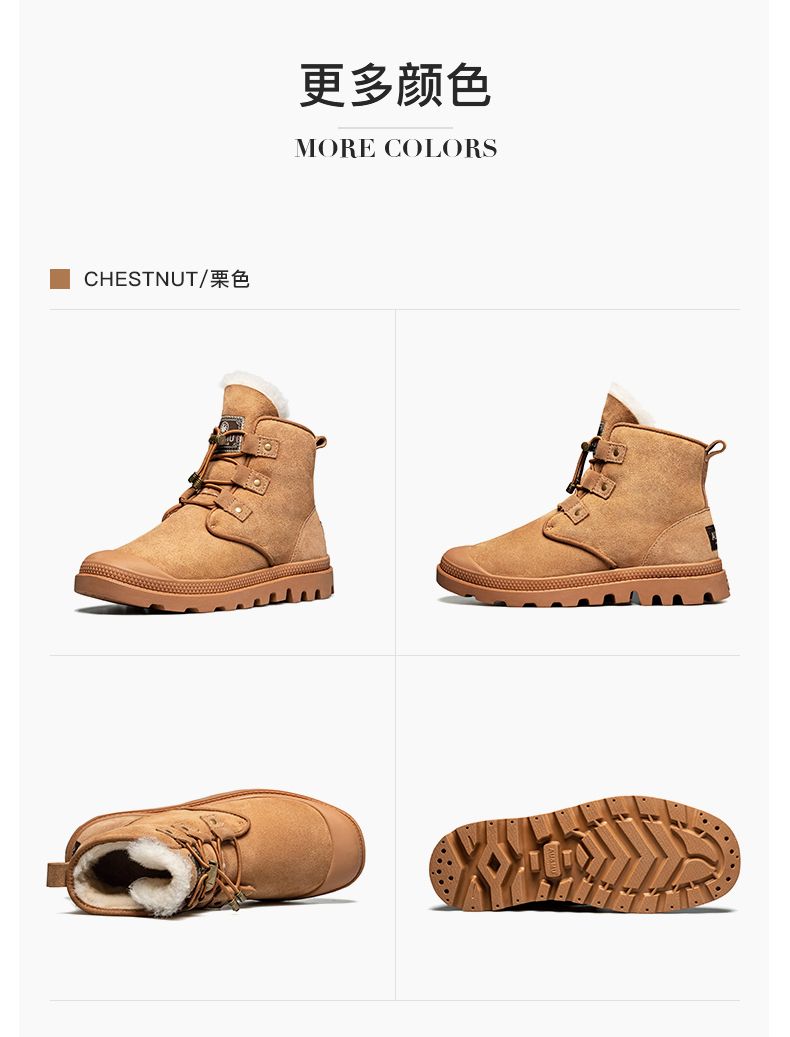Click the logo badge on boot tongue

click(232, 431)
